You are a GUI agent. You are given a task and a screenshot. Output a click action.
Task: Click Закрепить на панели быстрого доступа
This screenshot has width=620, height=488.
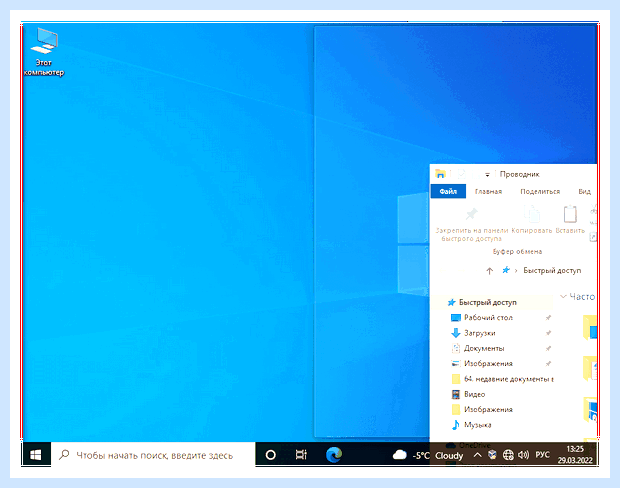pos(472,224)
